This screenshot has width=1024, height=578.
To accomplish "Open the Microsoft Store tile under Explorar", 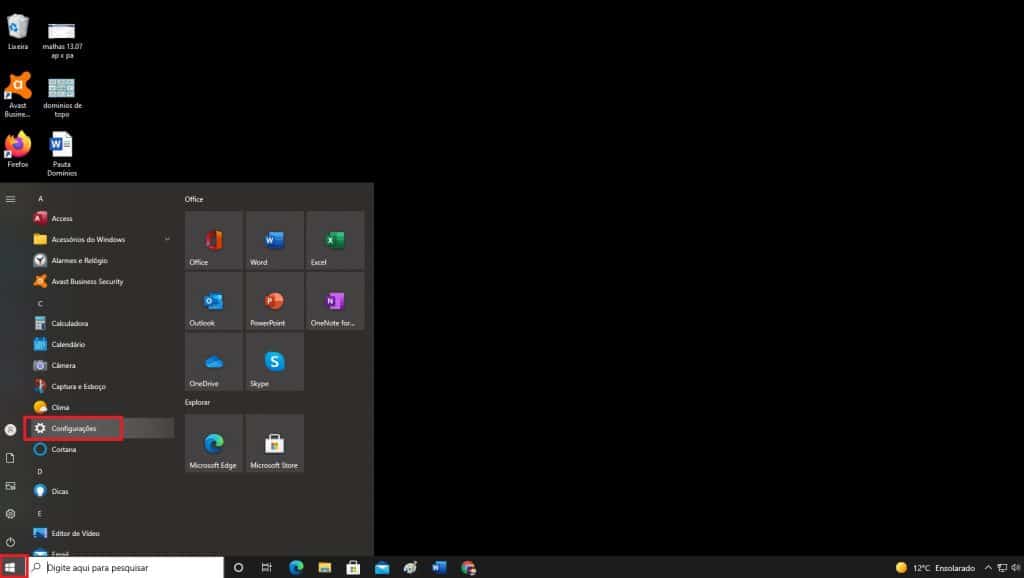I will pos(274,443).
